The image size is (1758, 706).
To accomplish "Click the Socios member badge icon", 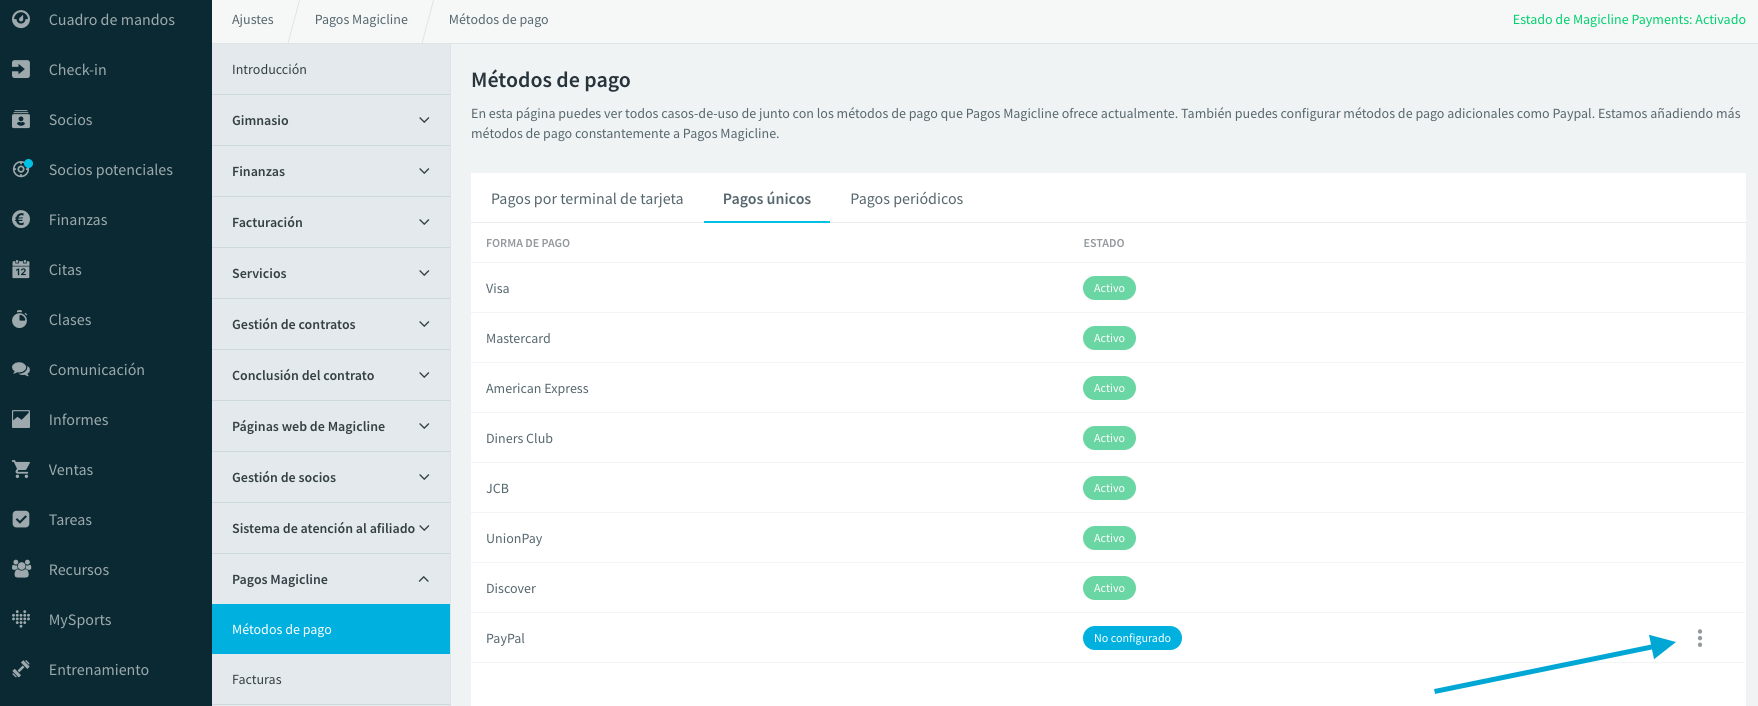I will [x=21, y=119].
